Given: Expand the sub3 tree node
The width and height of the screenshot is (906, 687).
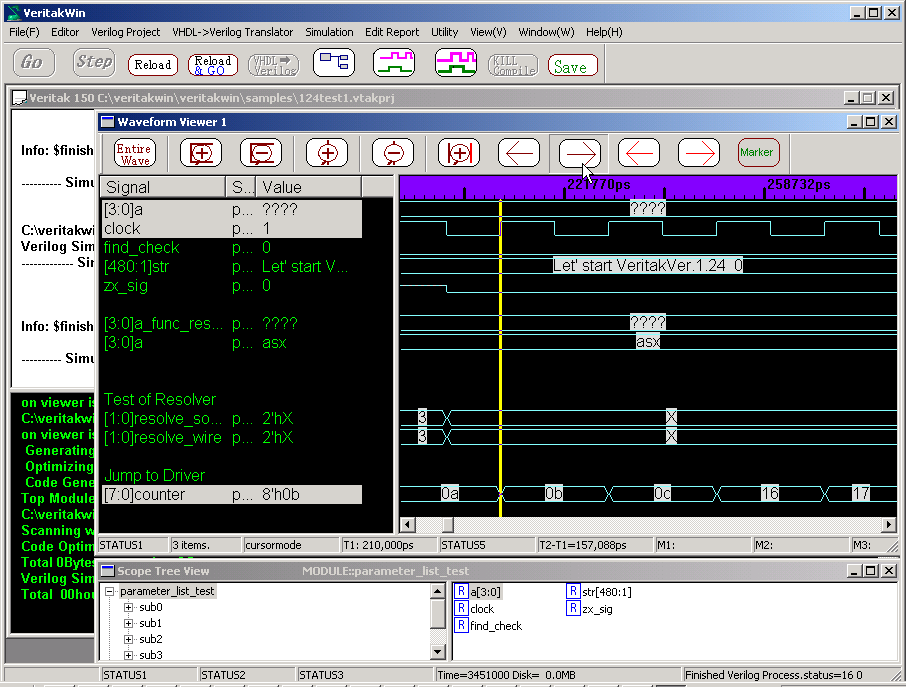Looking at the screenshot, I should coord(128,655).
